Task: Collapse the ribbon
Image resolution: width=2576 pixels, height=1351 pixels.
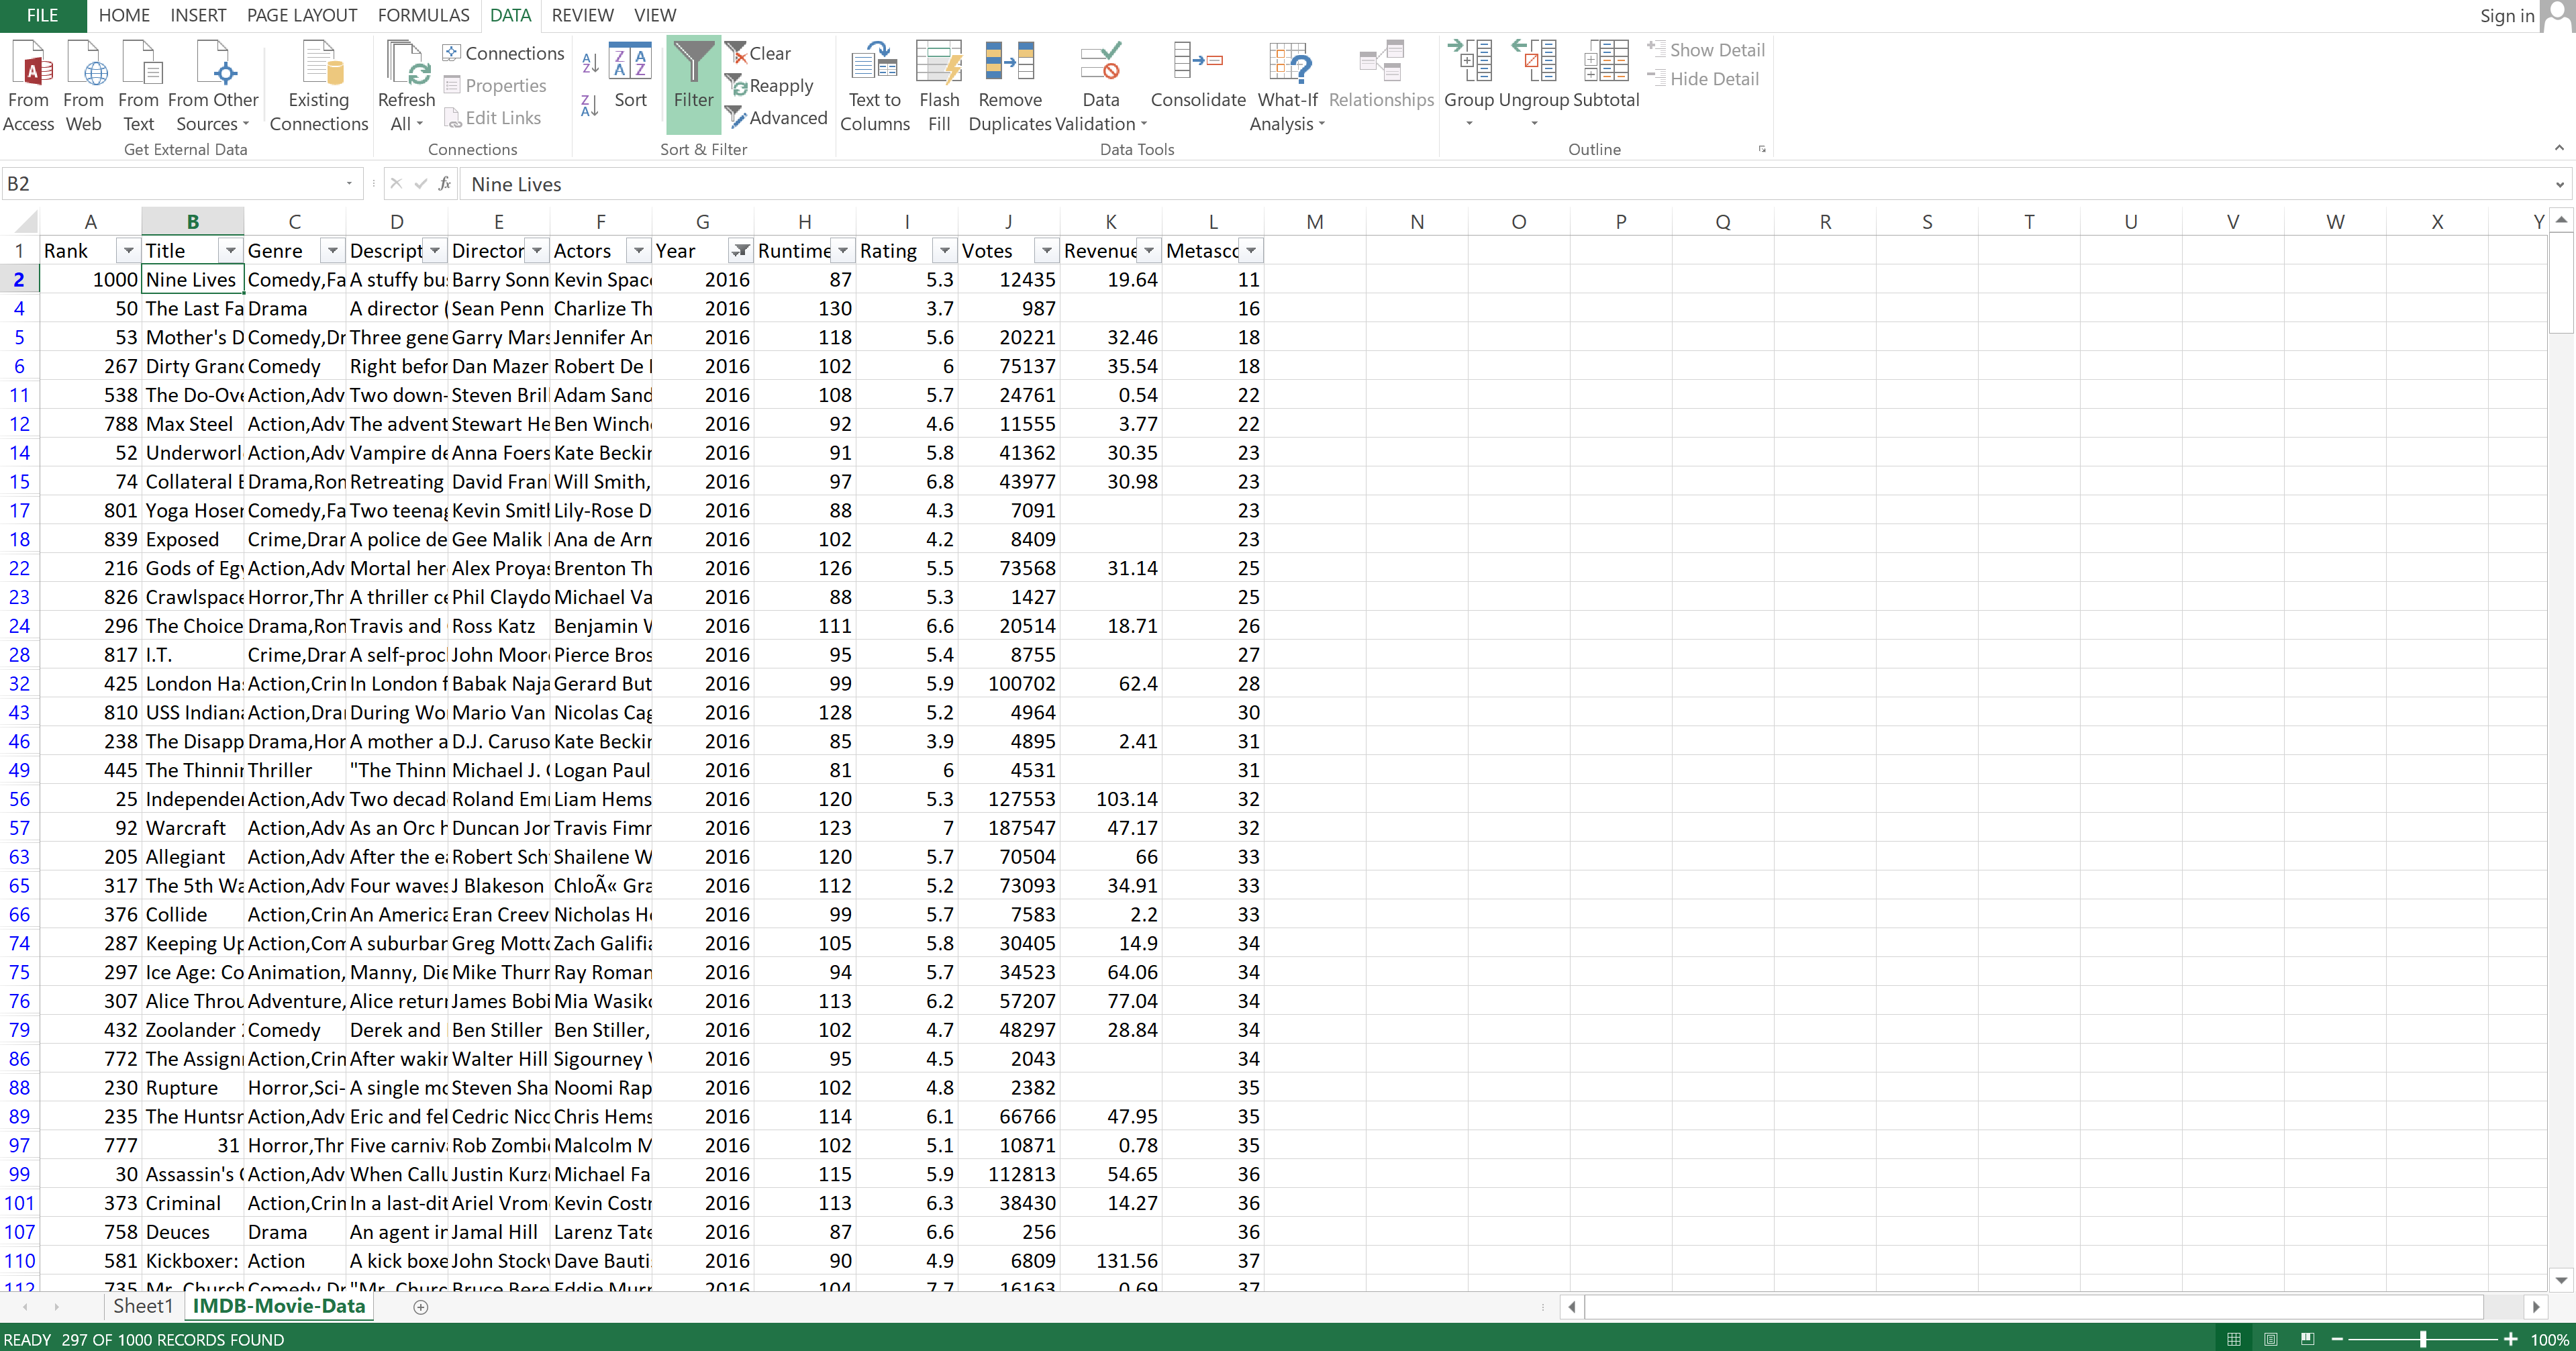Action: click(2559, 148)
